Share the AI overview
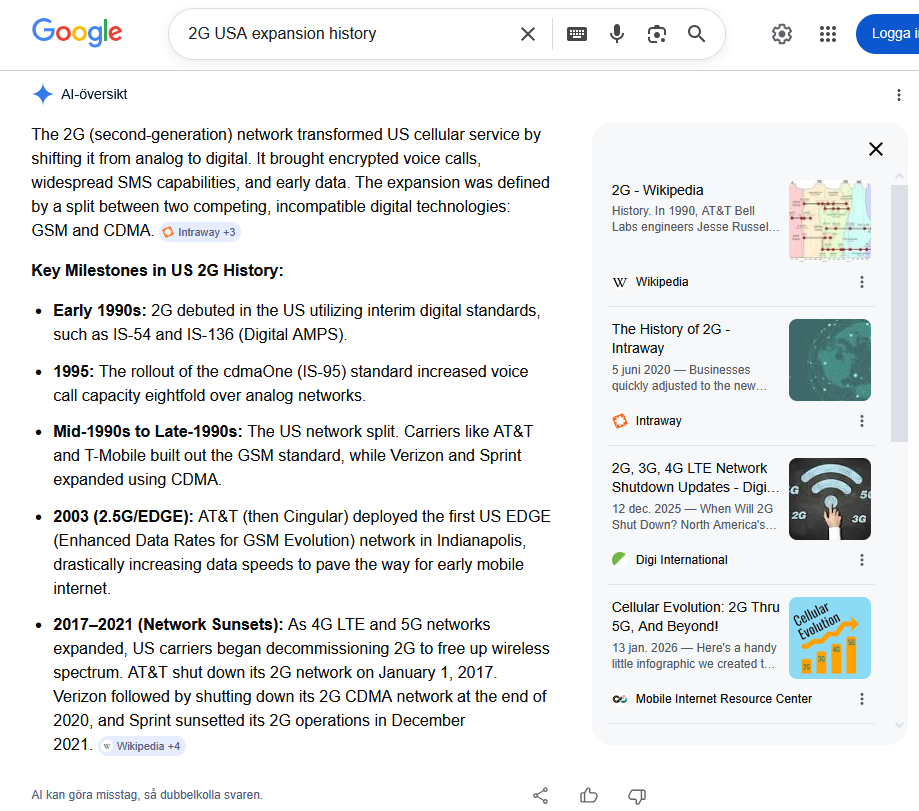Image resolution: width=919 pixels, height=811 pixels. coord(540,796)
